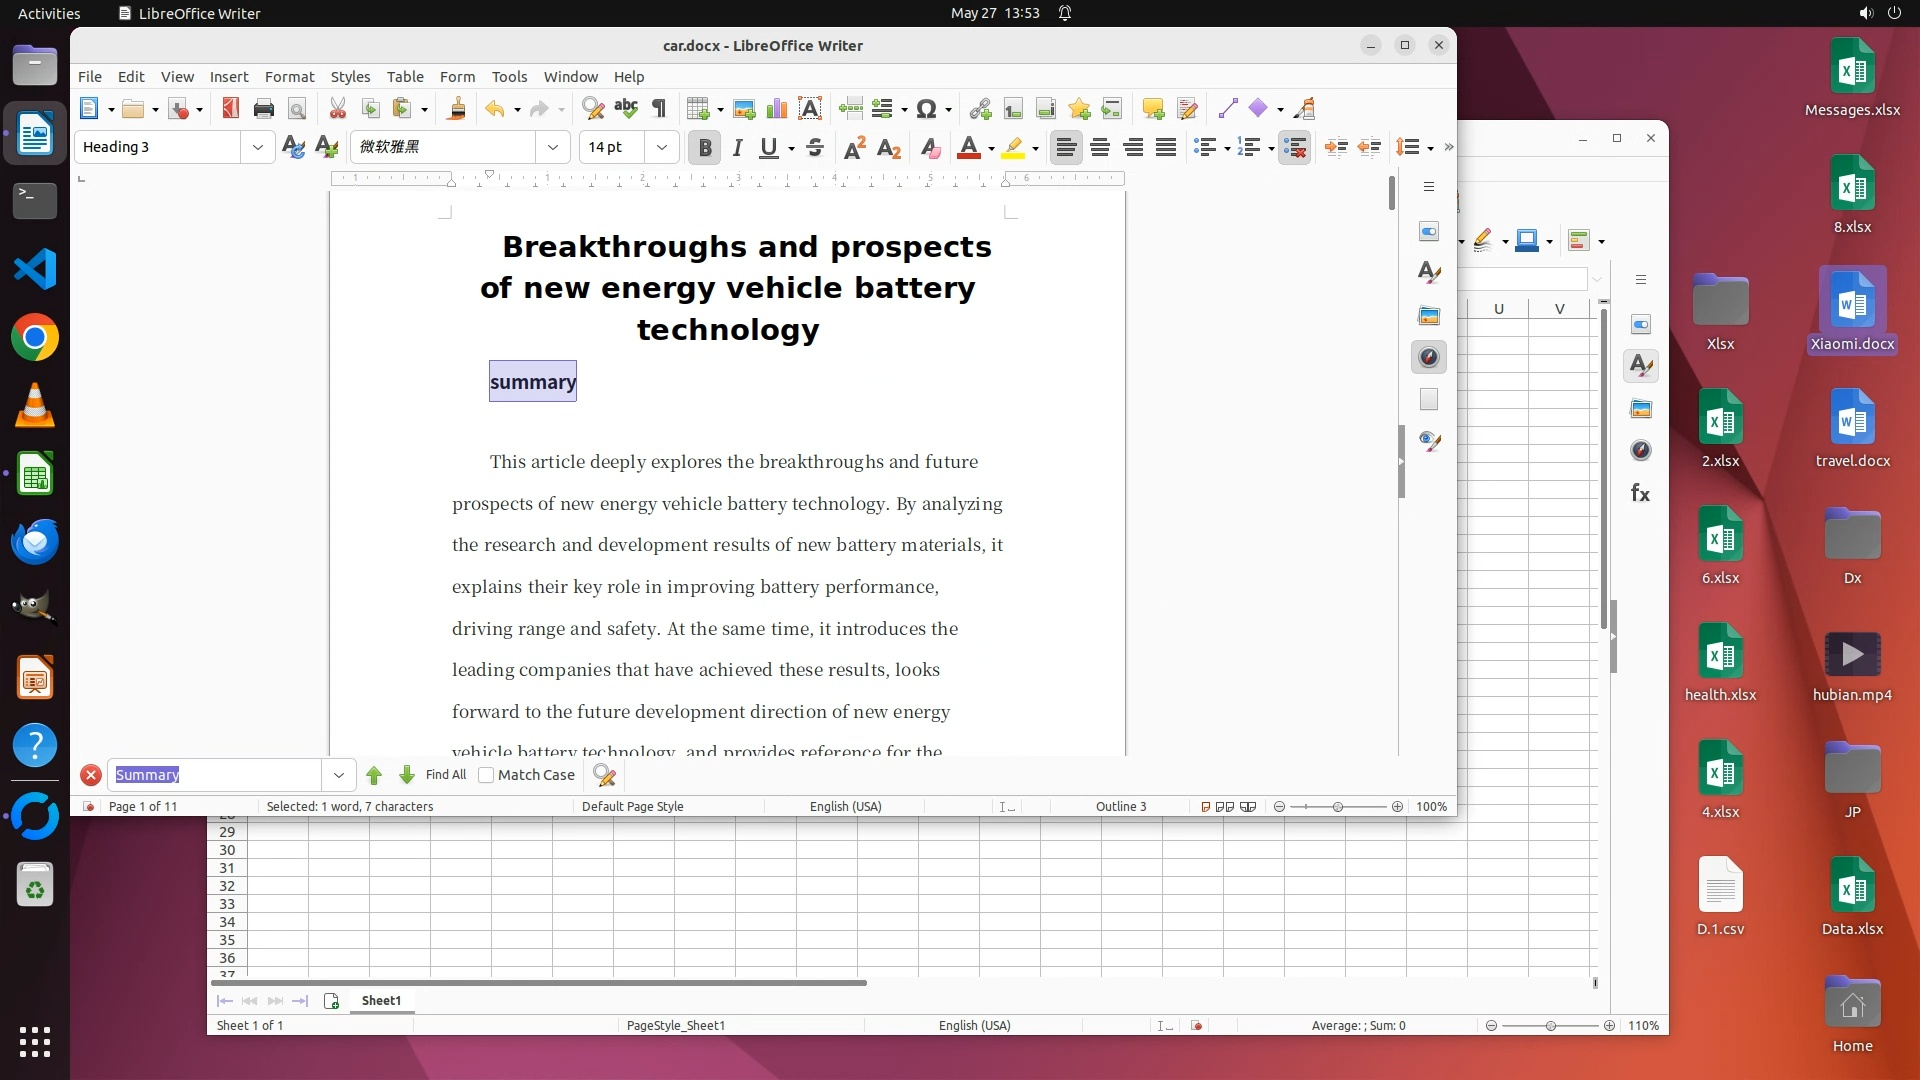
Task: Toggle Bold formatting button
Action: pyautogui.click(x=705, y=148)
